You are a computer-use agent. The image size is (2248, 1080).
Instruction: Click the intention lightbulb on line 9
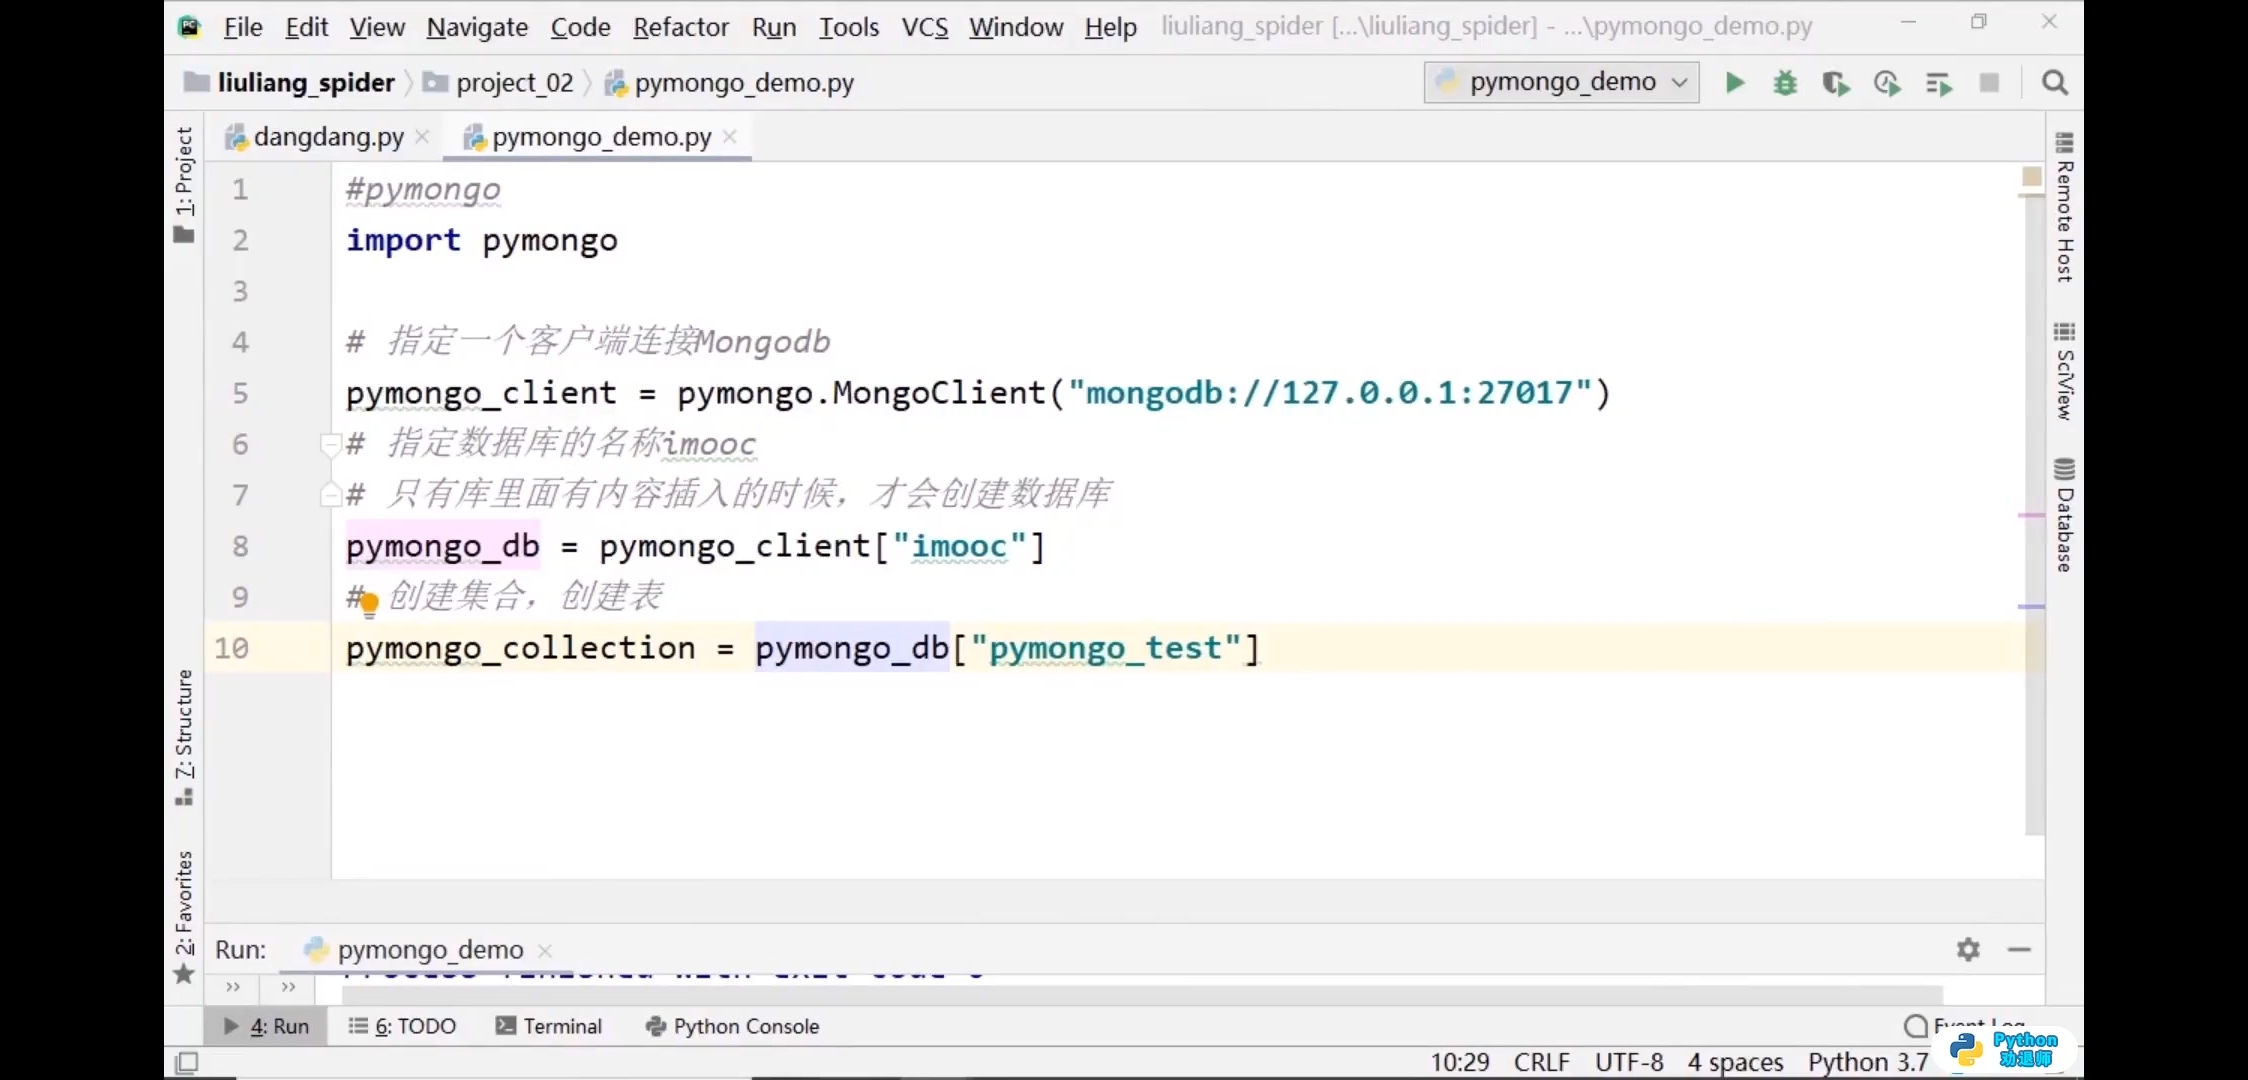pyautogui.click(x=369, y=602)
